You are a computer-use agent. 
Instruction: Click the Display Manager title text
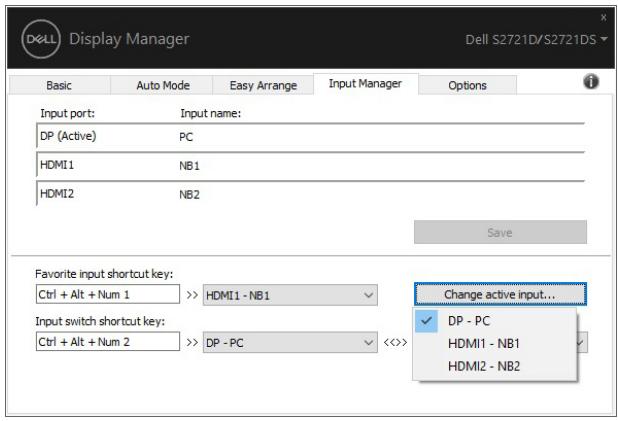pyautogui.click(x=129, y=39)
